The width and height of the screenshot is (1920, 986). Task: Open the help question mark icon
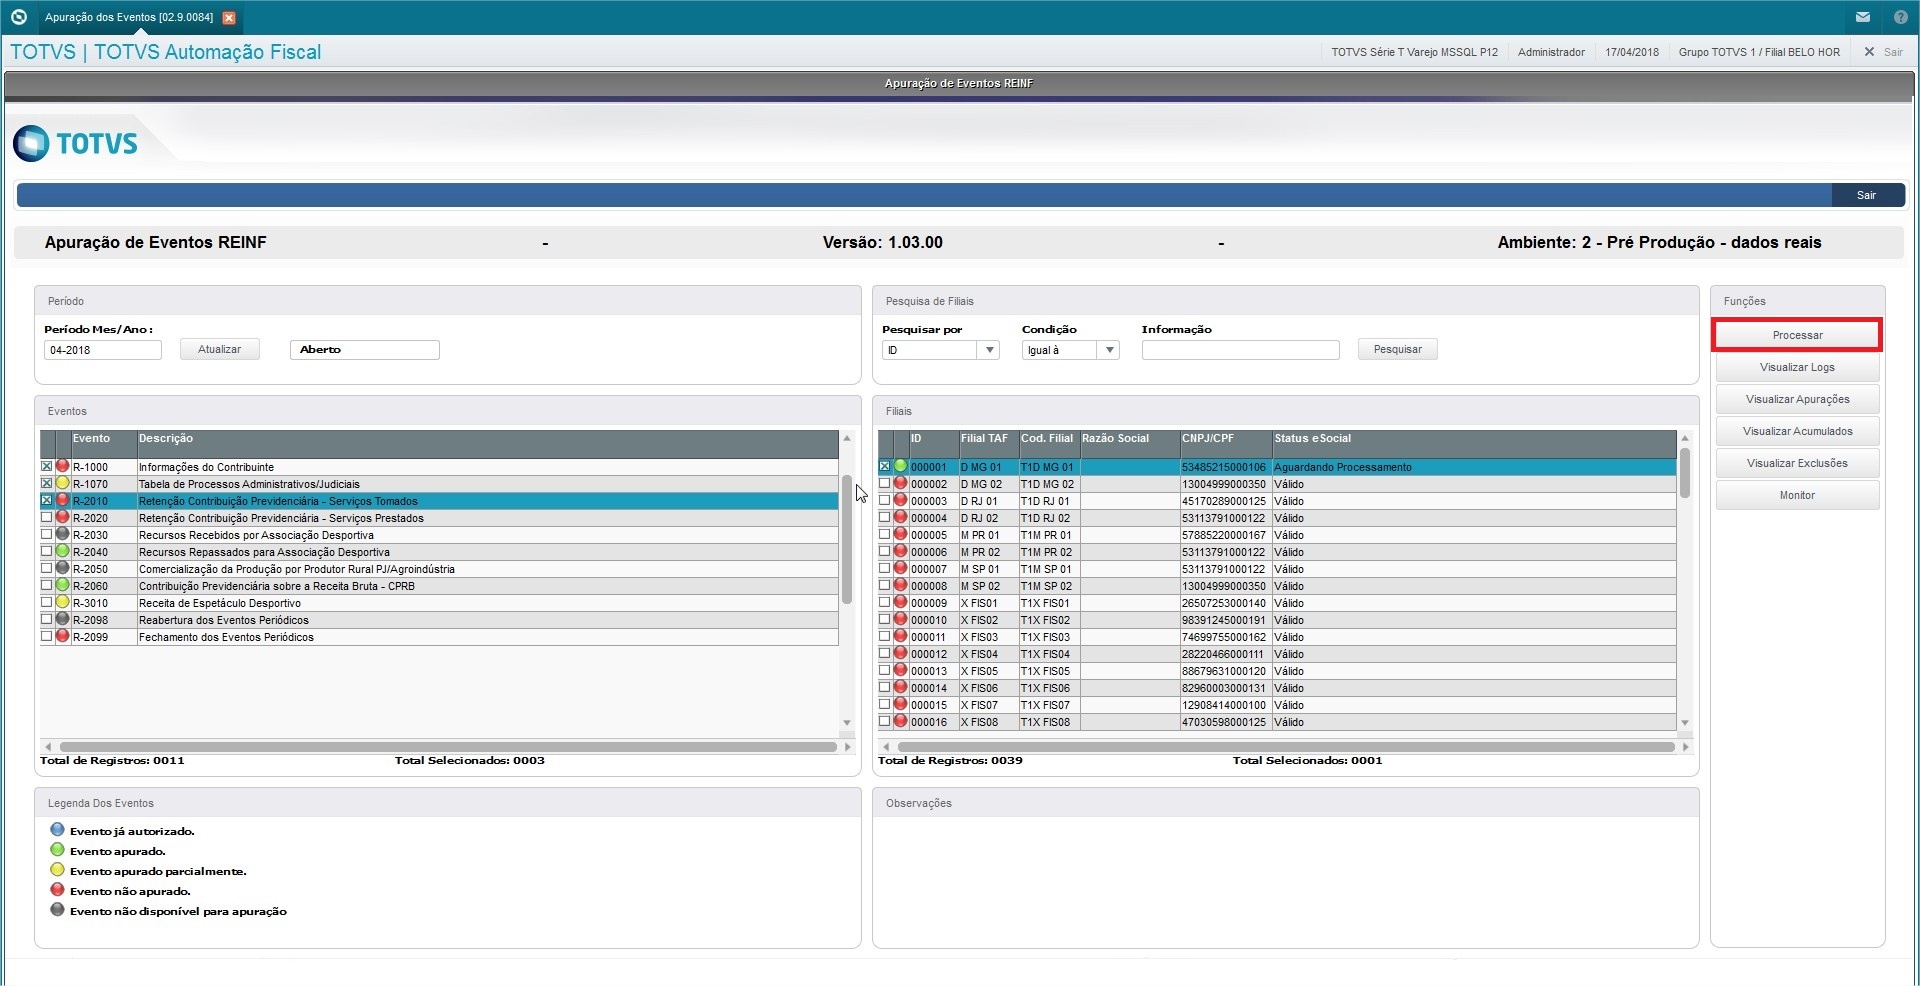coord(1900,17)
